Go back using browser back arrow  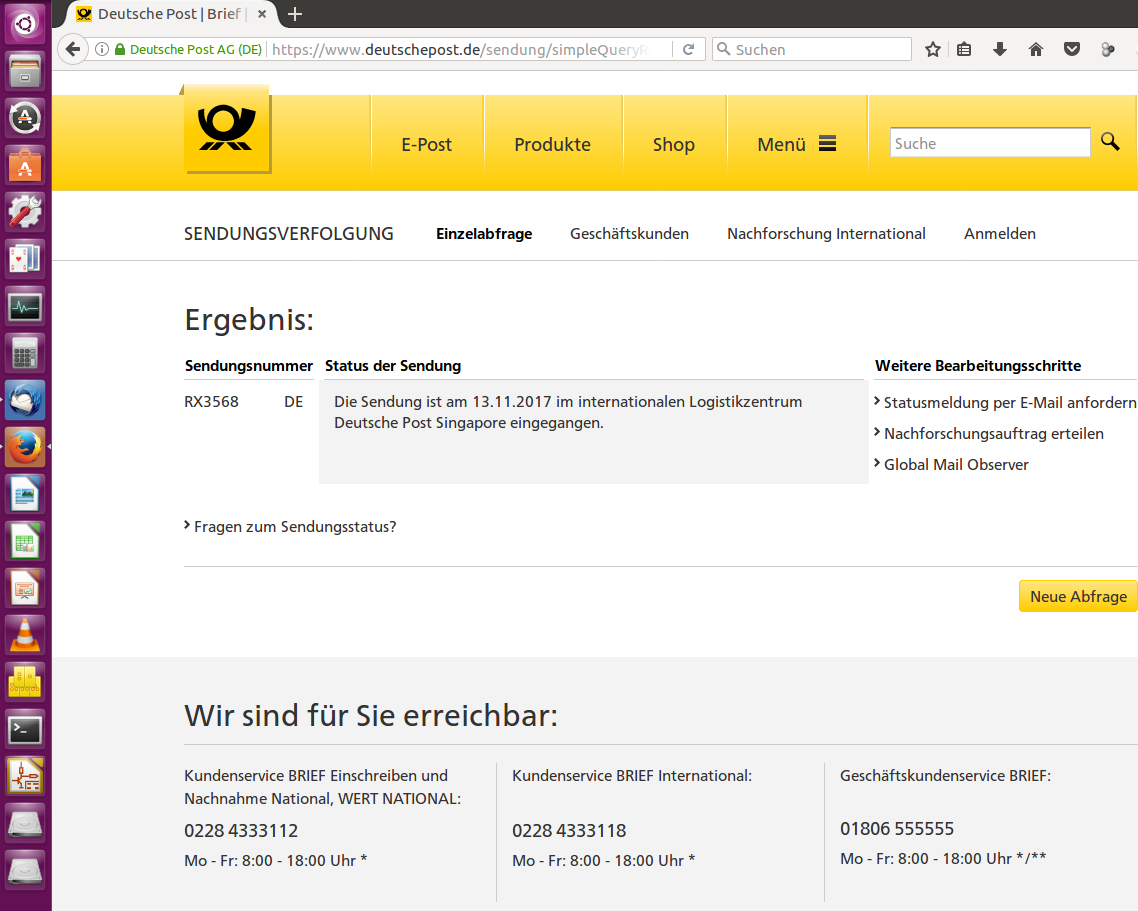(73, 49)
